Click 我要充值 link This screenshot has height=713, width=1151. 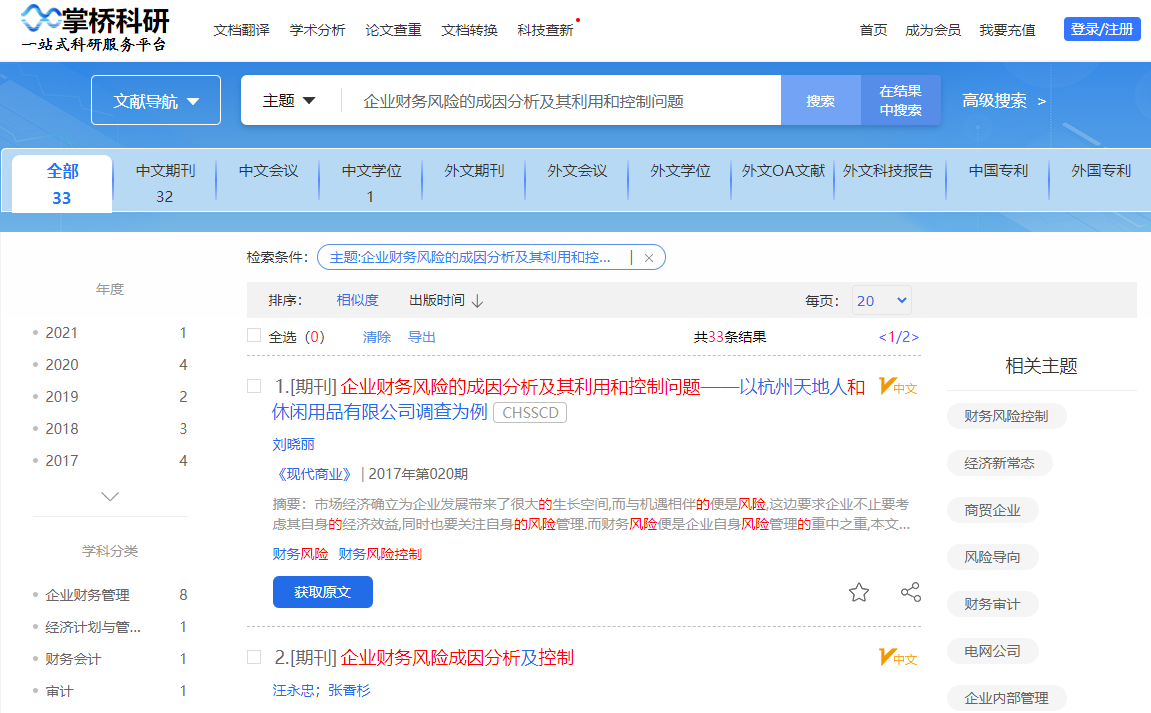pyautogui.click(x=1007, y=30)
